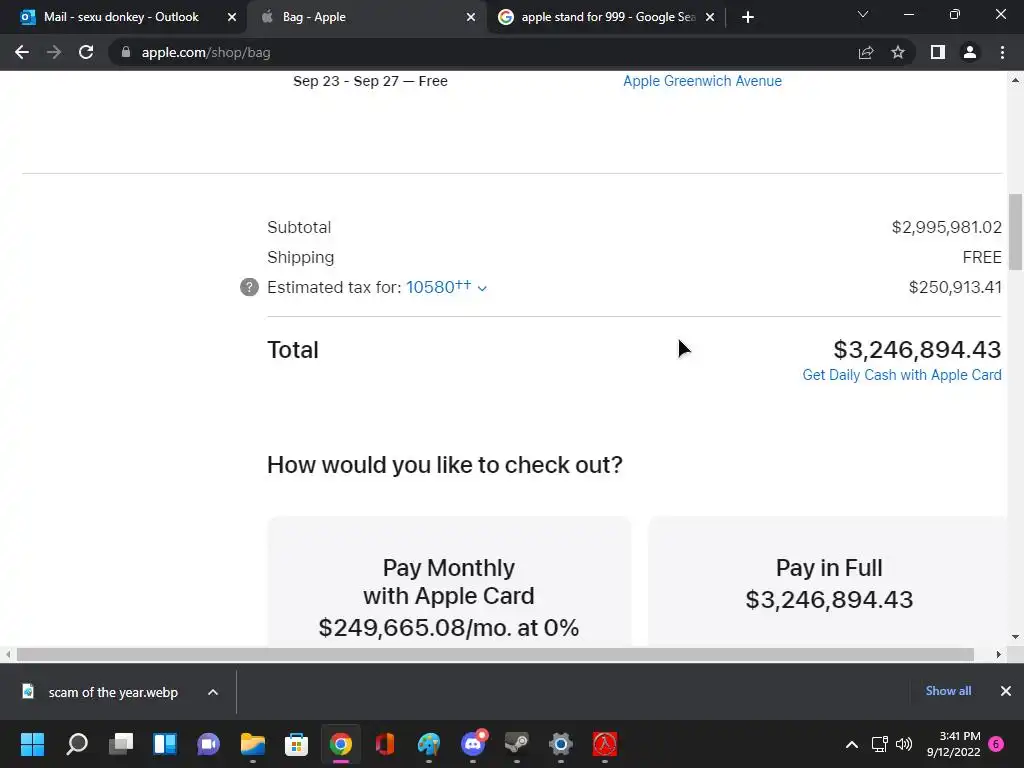The height and width of the screenshot is (768, 1024).
Task: Click scrollbar up arrow
Action: pos(1015,80)
